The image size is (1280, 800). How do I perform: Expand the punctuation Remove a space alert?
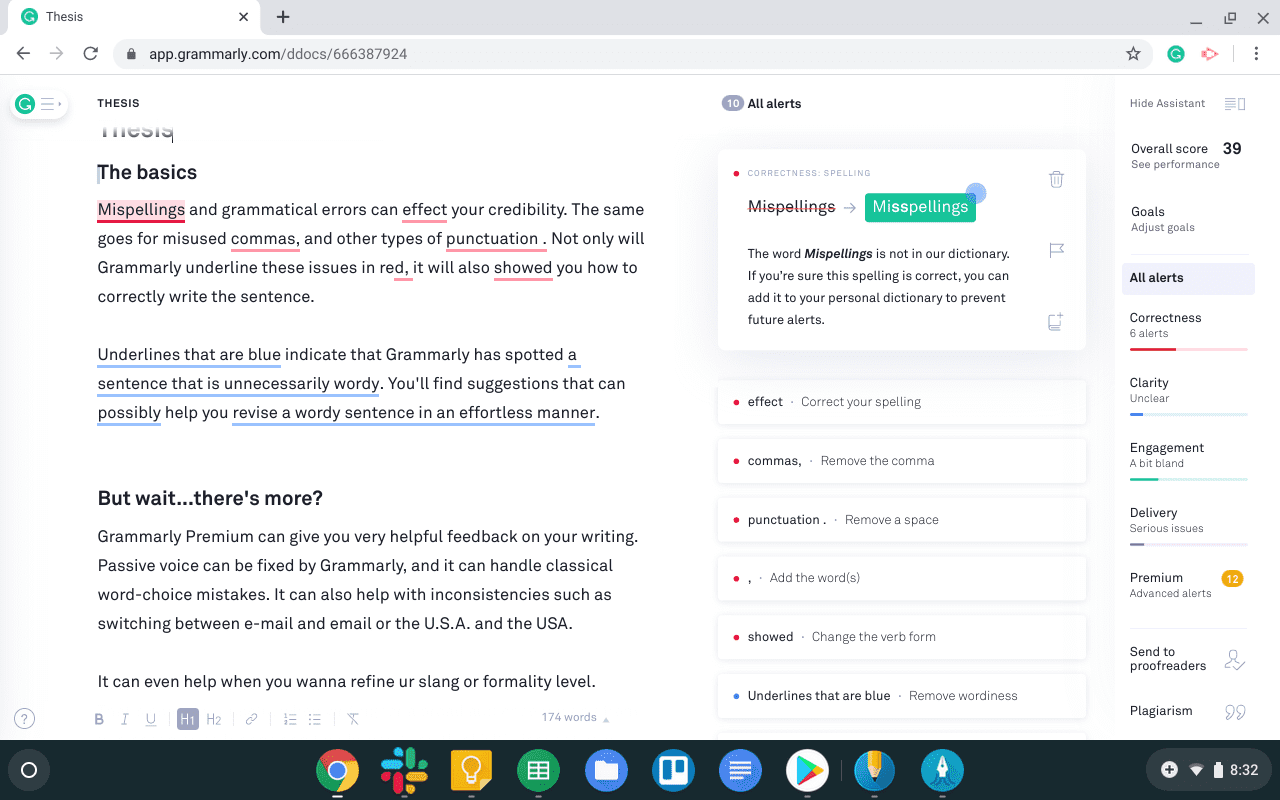pos(901,520)
